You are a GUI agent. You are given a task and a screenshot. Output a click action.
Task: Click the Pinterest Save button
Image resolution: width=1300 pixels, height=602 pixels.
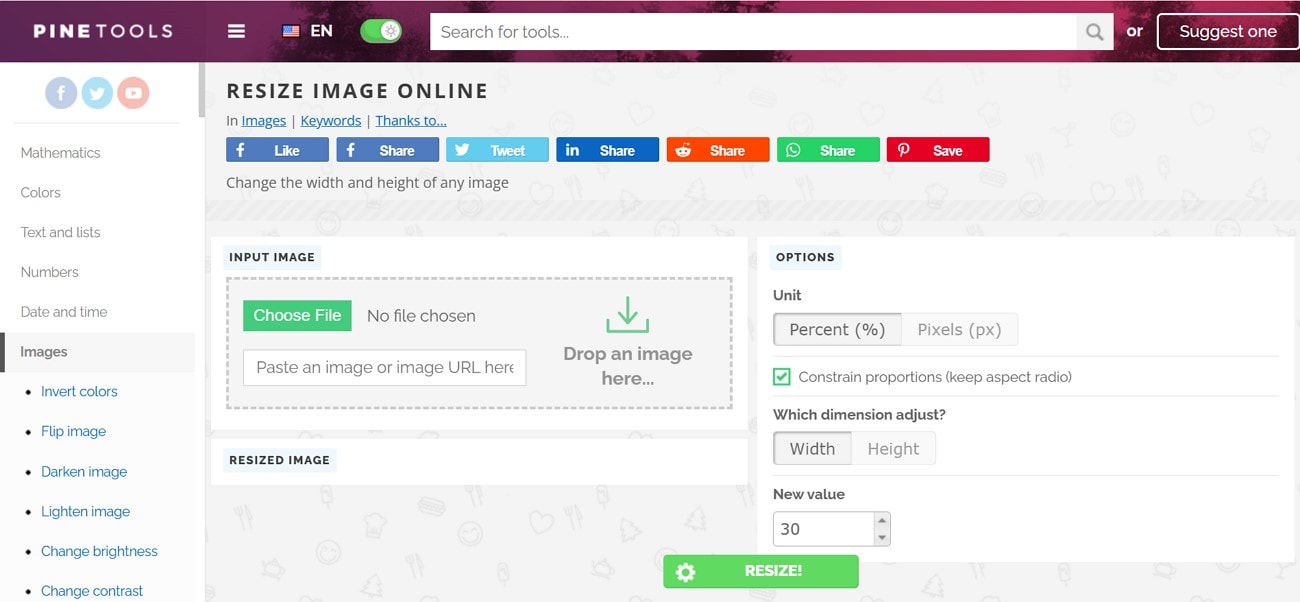937,150
